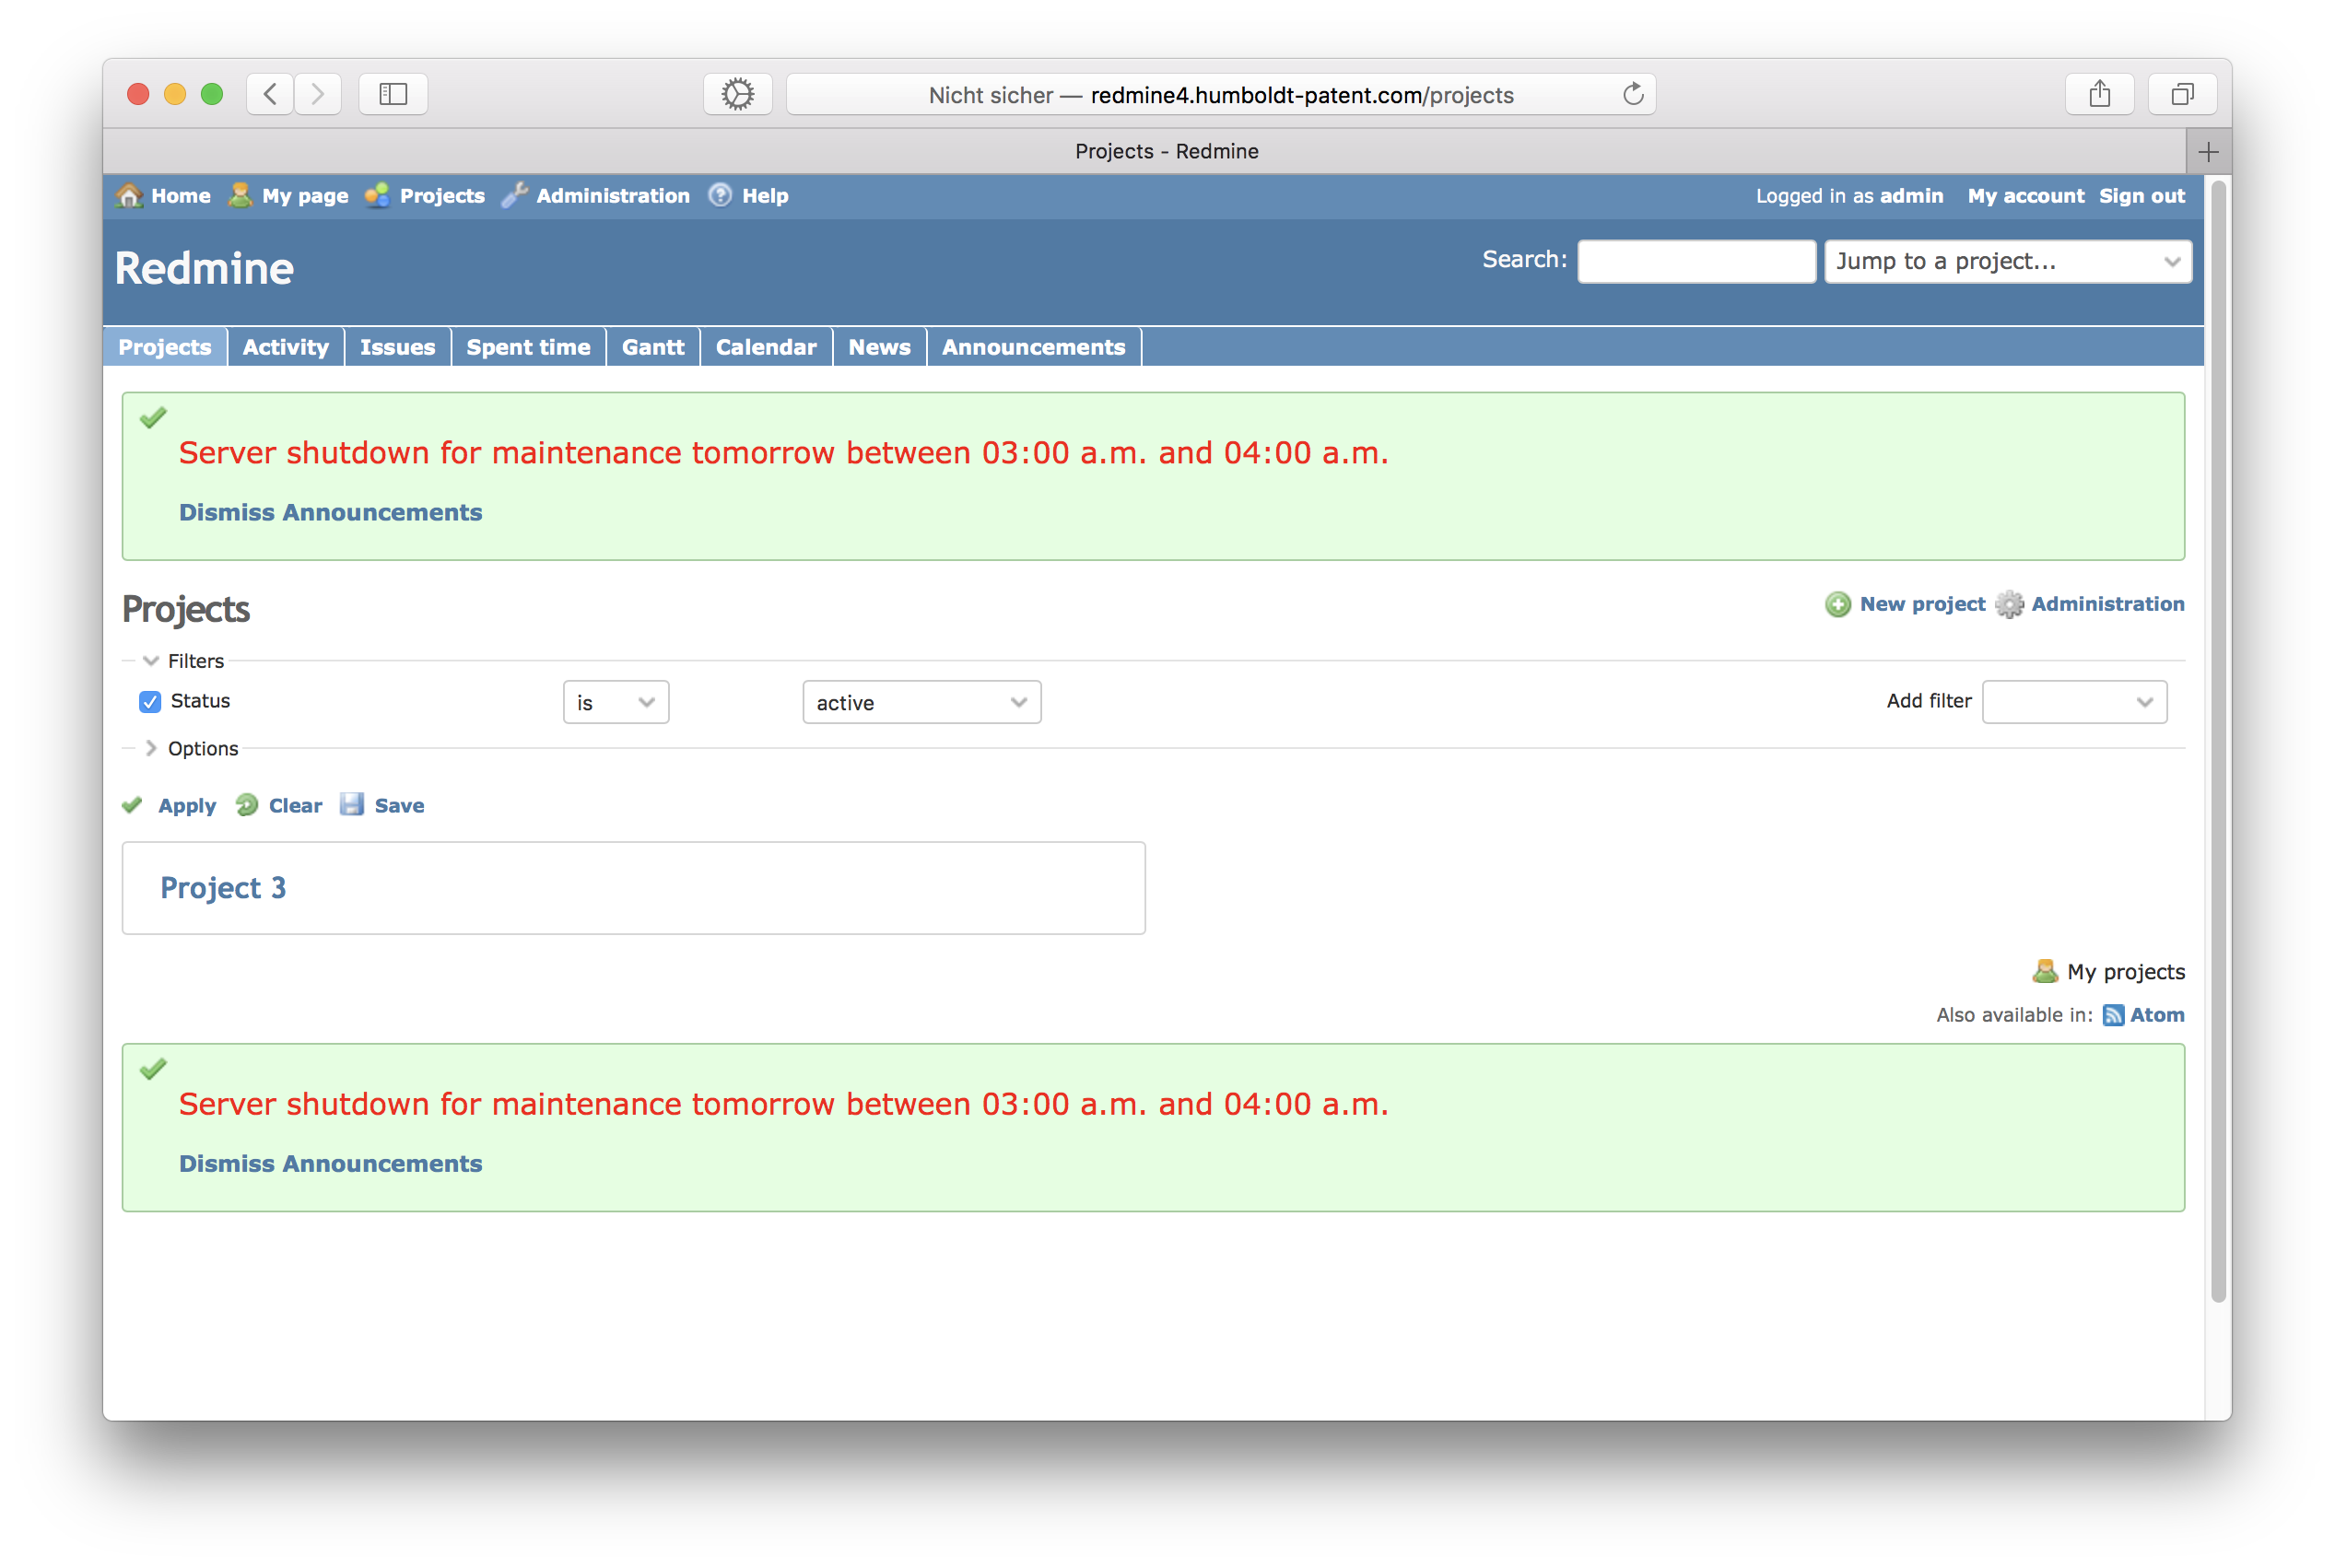Click the Administration wrench icon
This screenshot has height=1568, width=2335.
[x=514, y=195]
